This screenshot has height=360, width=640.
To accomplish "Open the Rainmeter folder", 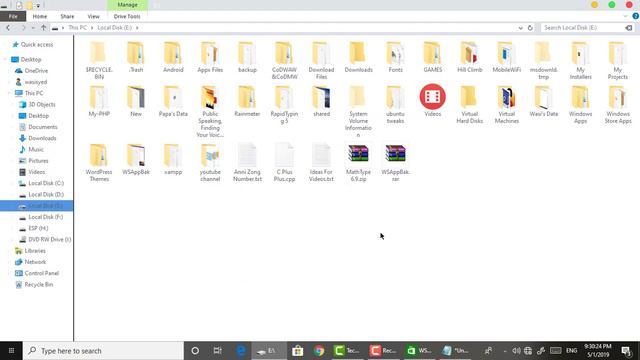I will pyautogui.click(x=247, y=102).
